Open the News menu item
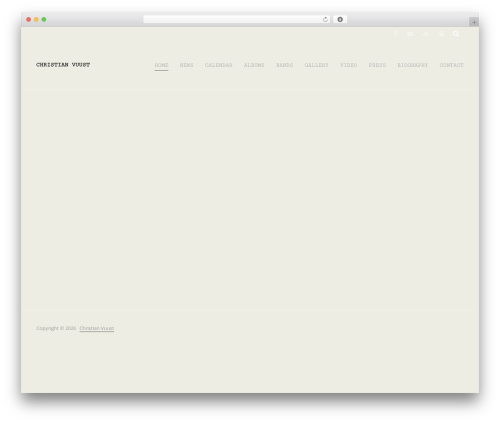 [x=186, y=65]
